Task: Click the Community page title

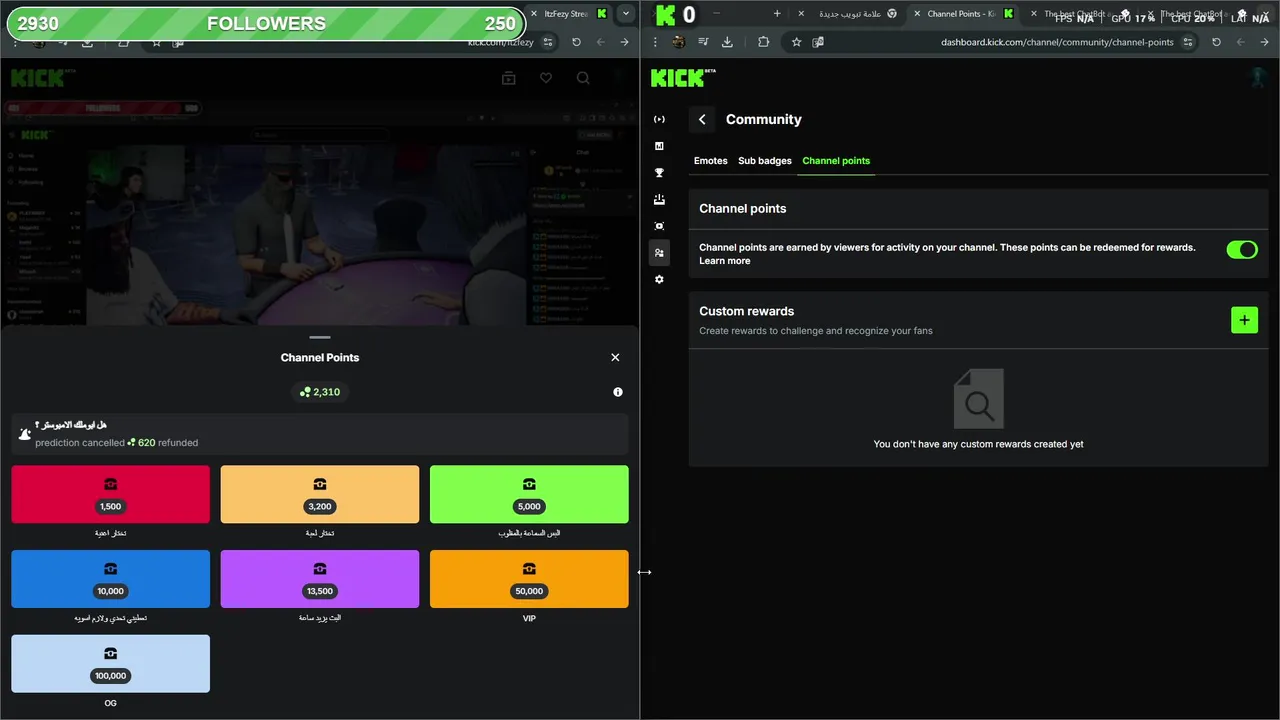Action: point(764,119)
